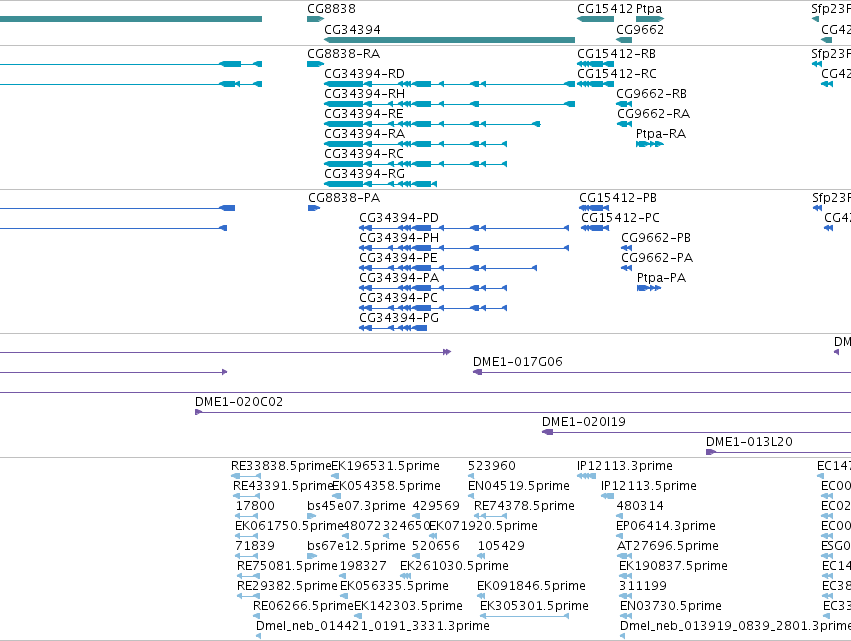
Task: Select transcript CG34394-RH label
Action: (364, 93)
